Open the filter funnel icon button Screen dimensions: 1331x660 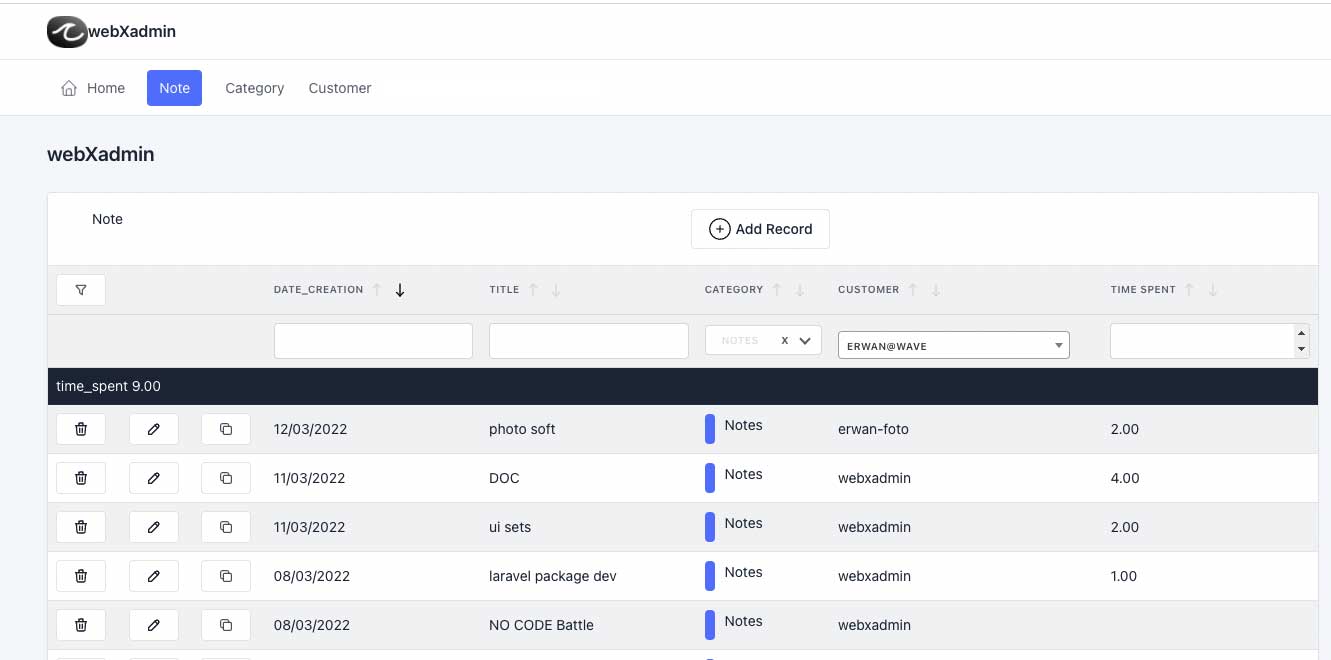point(81,290)
